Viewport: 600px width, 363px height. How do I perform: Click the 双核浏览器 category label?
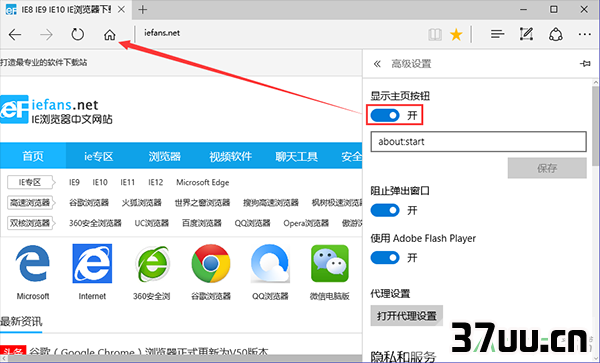pyautogui.click(x=30, y=223)
